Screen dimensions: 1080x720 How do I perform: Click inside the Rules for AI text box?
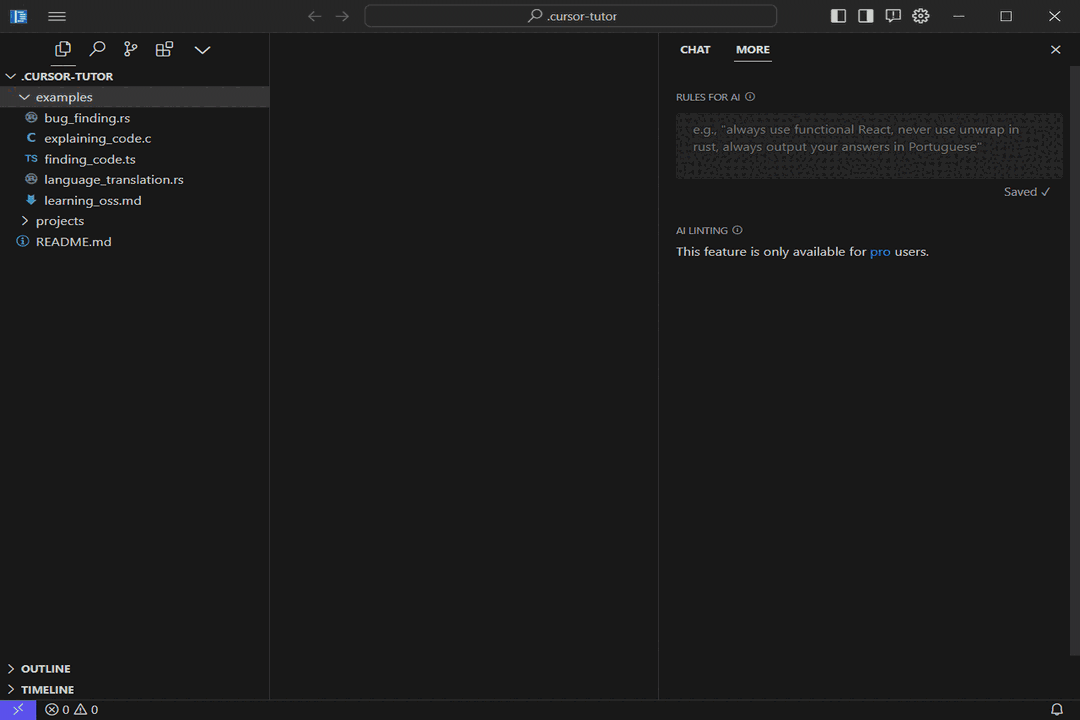pyautogui.click(x=869, y=146)
